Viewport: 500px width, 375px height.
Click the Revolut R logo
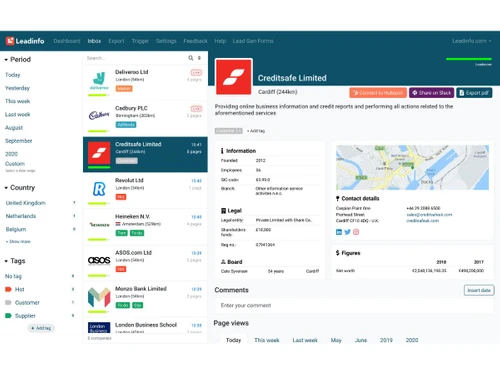point(99,189)
